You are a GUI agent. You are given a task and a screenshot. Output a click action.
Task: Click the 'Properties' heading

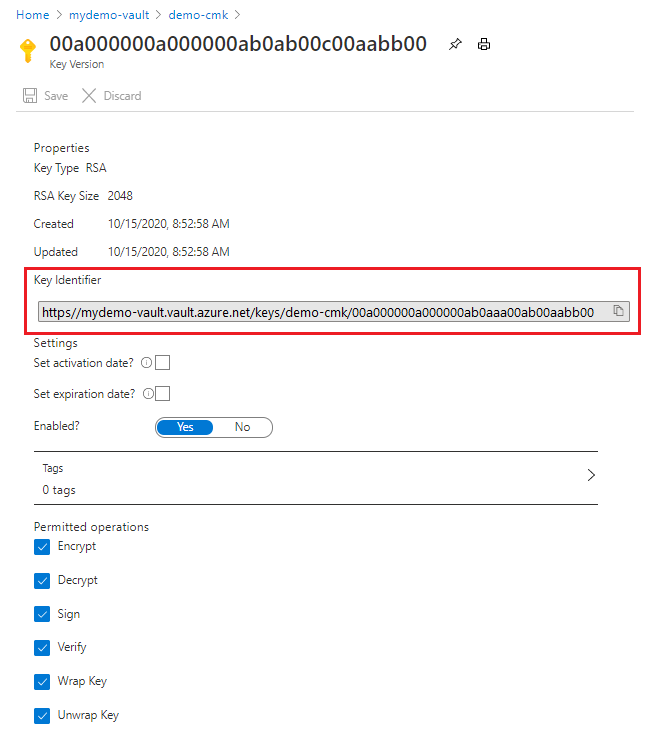[x=61, y=148]
